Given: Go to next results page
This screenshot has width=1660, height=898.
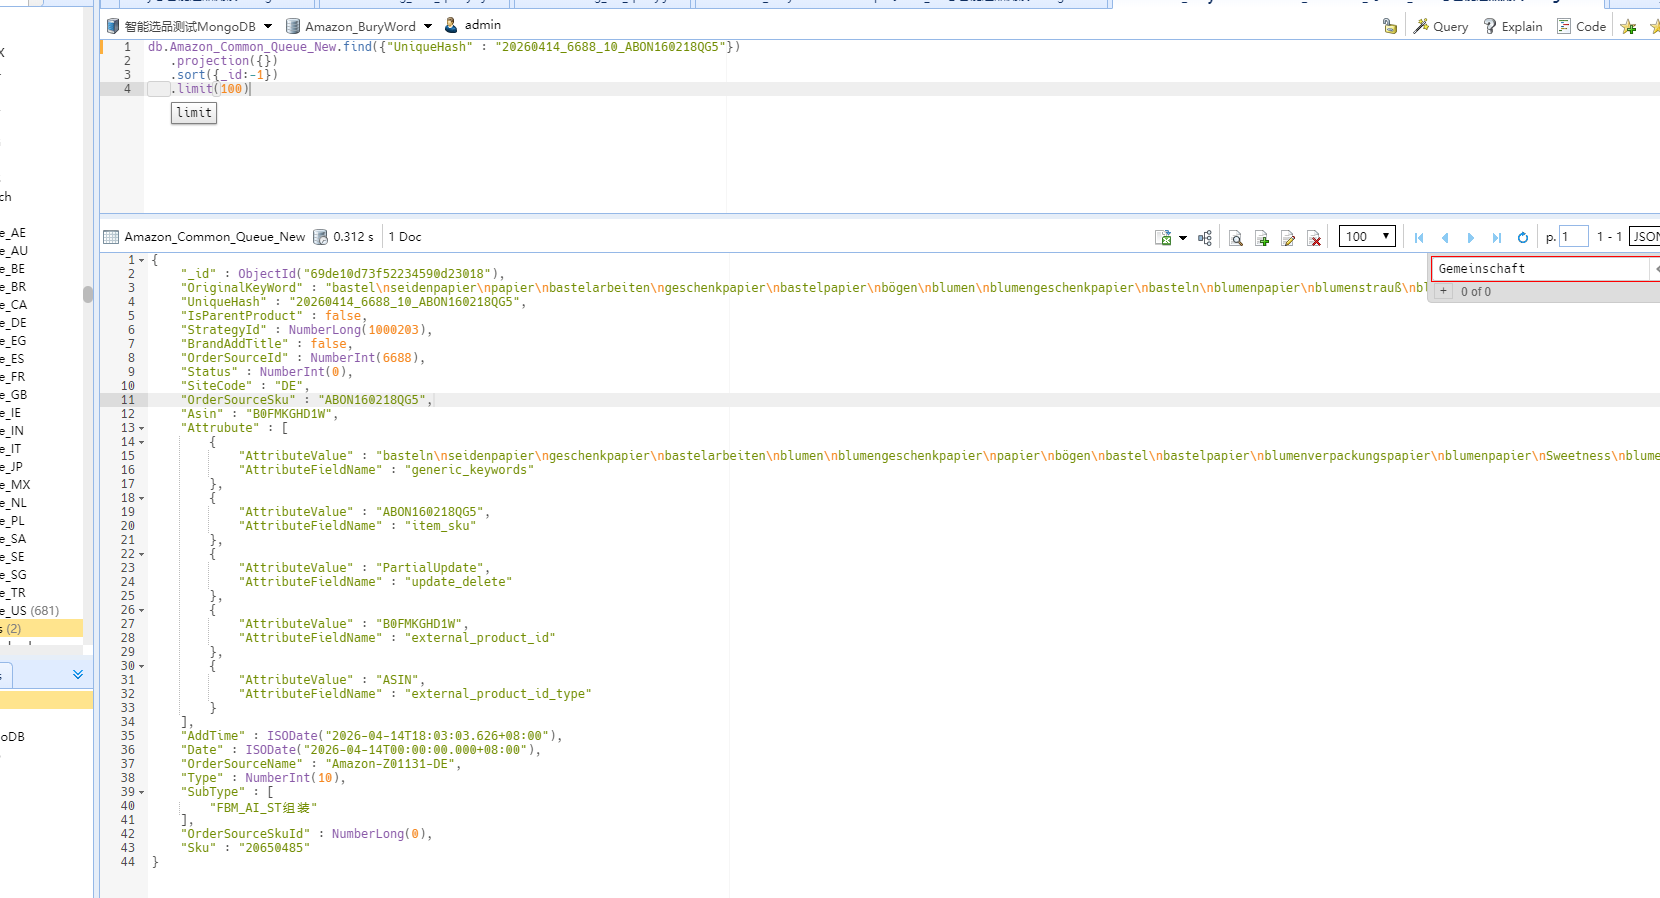Looking at the screenshot, I should (1471, 238).
